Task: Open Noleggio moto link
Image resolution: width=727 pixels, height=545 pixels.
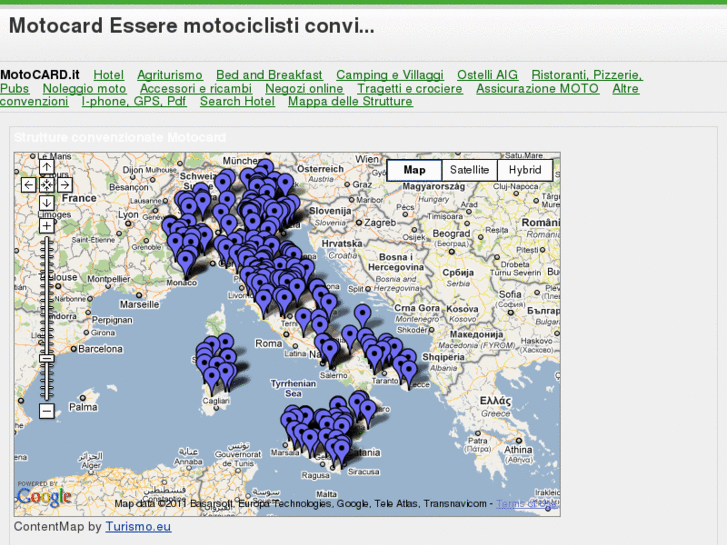Action: coord(84,89)
